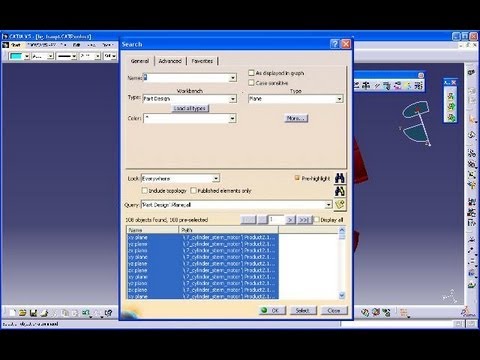Open the Start menu in CATIA menu bar
Image resolution: width=480 pixels, height=360 pixels.
pos(16,45)
